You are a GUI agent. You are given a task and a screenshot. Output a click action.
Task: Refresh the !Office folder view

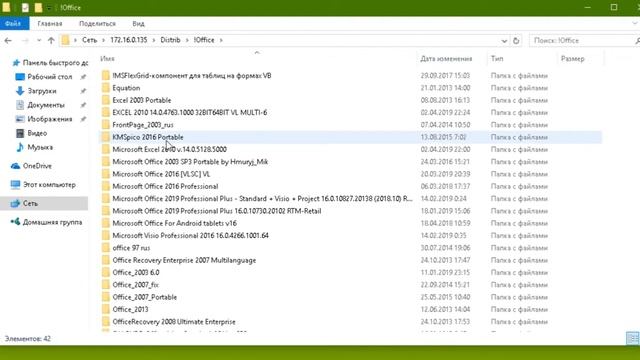[x=516, y=40]
